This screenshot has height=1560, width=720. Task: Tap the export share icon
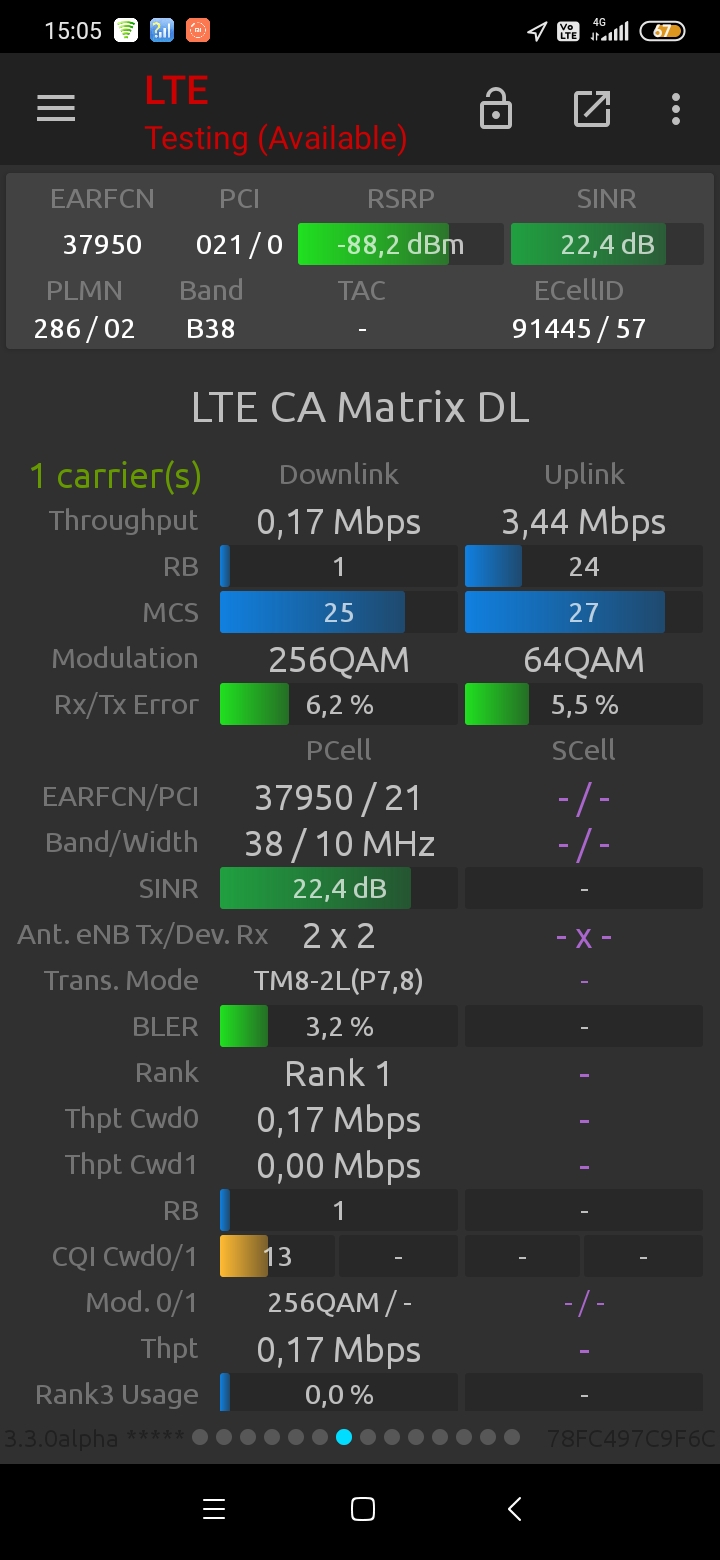(x=592, y=109)
